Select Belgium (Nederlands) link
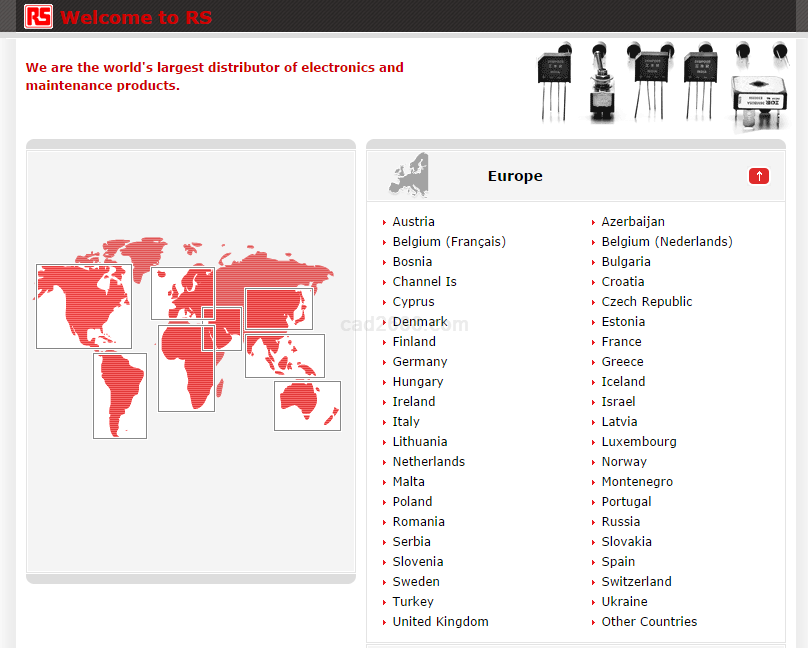 (x=666, y=241)
